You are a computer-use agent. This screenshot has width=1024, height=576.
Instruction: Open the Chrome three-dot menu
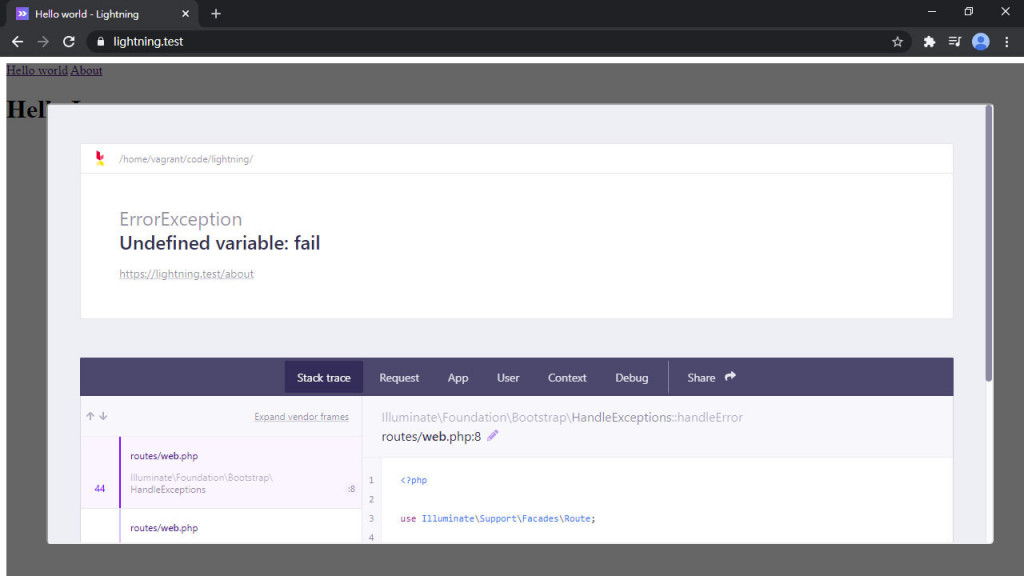click(x=1006, y=42)
